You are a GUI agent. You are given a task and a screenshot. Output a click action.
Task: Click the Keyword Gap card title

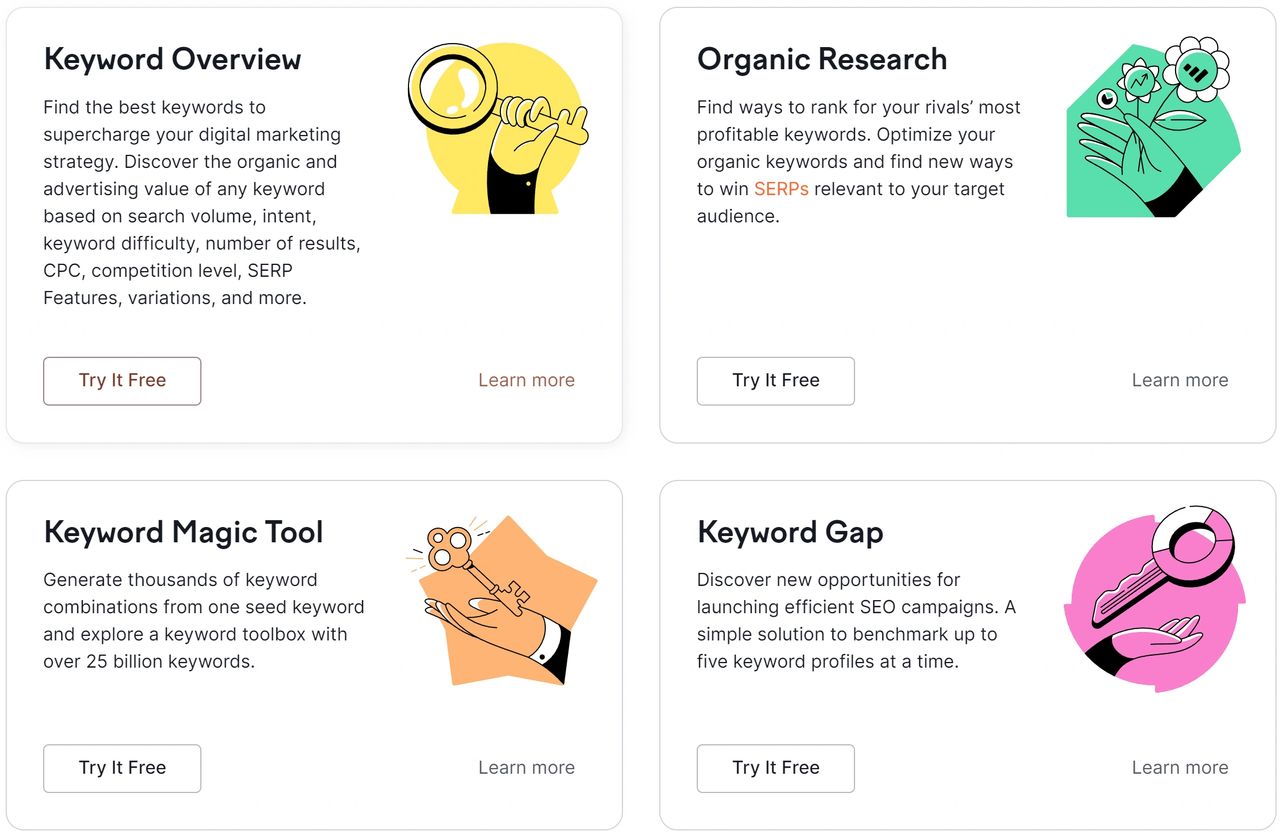(x=790, y=533)
